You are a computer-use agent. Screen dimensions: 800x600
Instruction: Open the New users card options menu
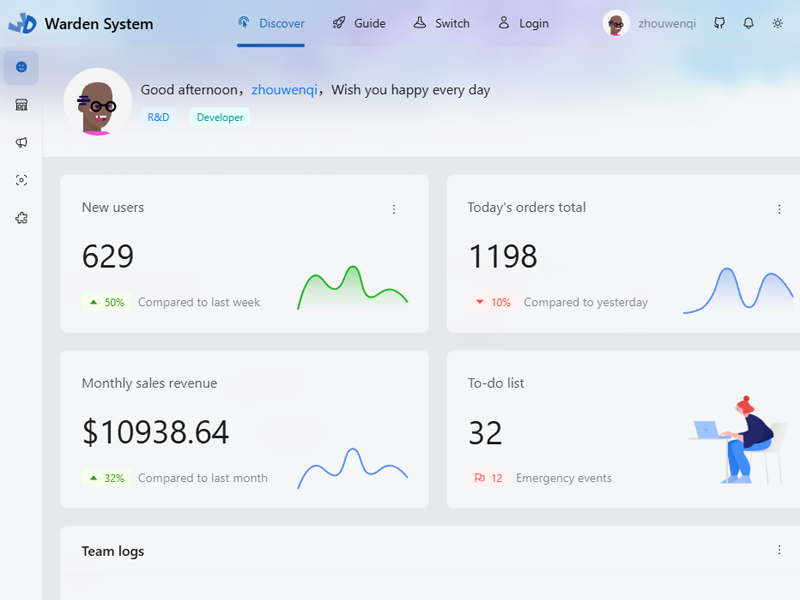[394, 209]
